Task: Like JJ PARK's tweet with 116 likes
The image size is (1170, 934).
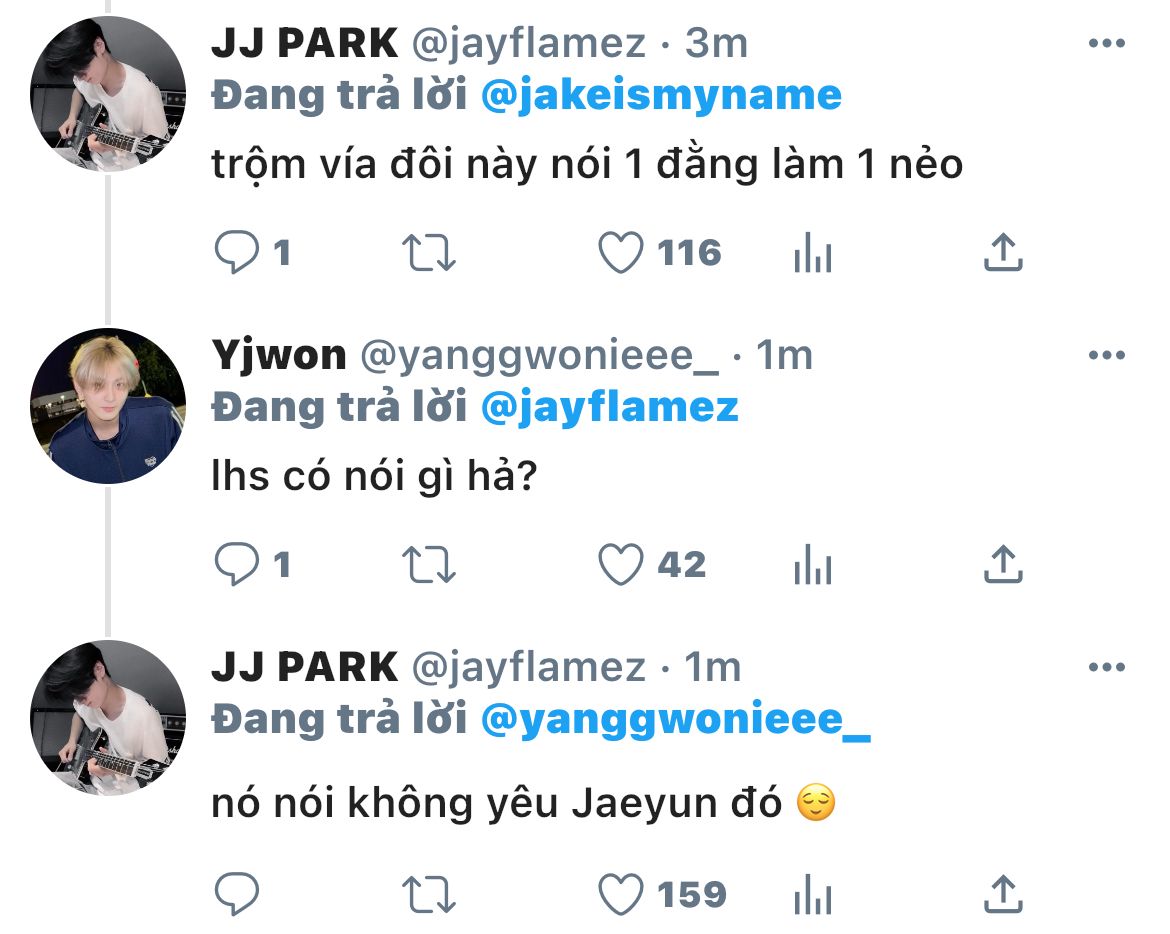Action: point(621,252)
